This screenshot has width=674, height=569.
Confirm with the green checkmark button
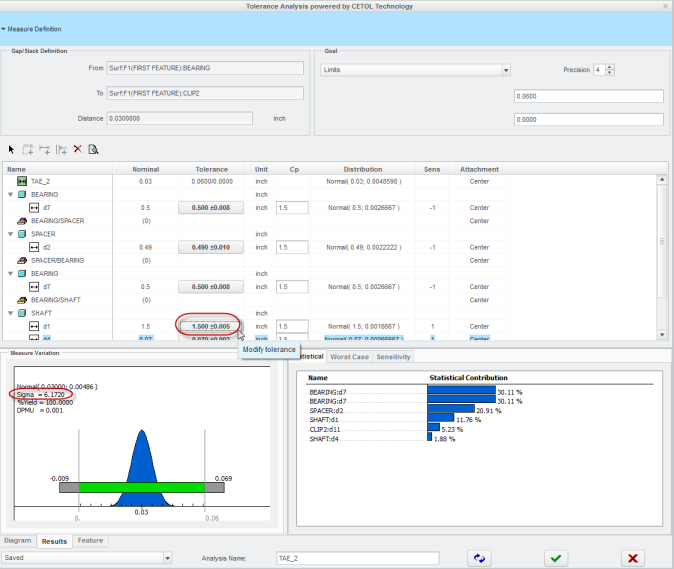(558, 558)
